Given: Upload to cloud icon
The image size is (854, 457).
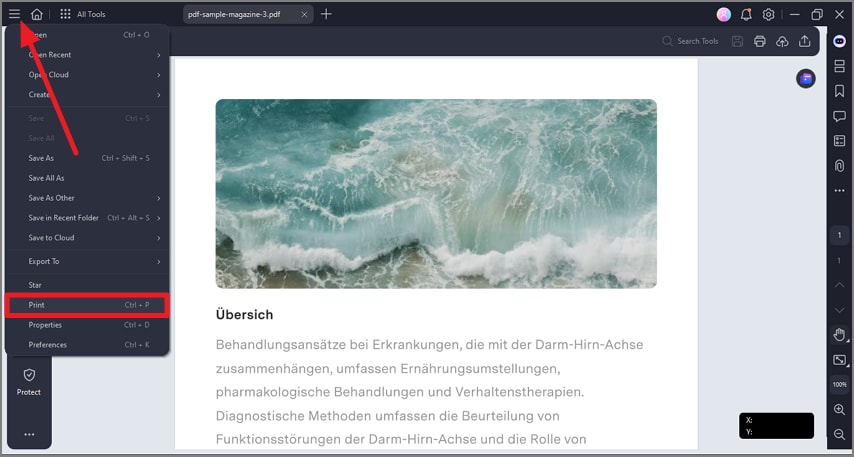Looking at the screenshot, I should click(782, 41).
